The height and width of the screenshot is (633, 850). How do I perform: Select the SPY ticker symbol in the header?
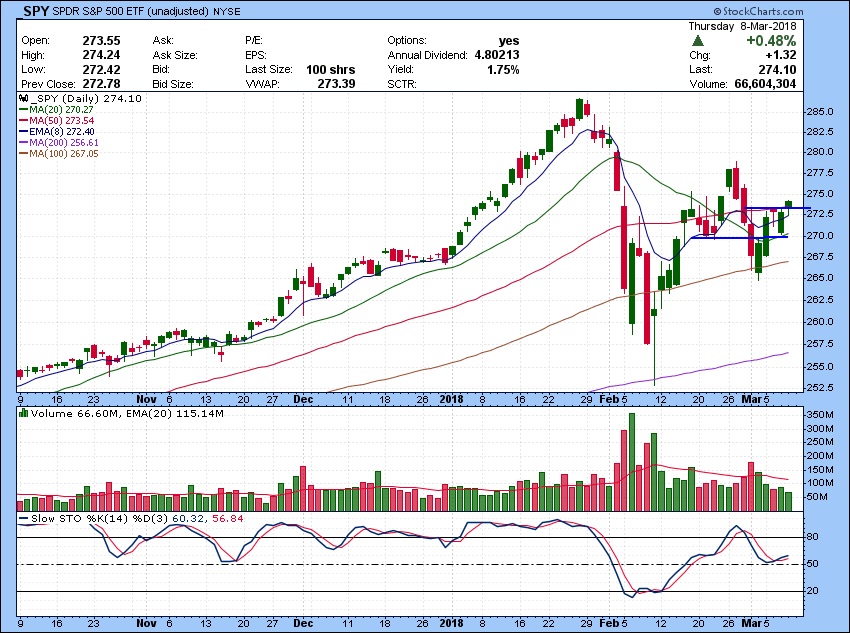pos(36,11)
